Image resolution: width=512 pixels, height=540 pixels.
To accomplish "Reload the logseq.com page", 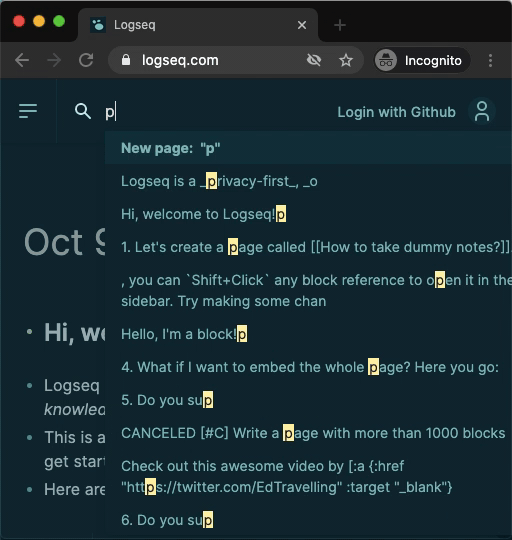I will click(86, 60).
